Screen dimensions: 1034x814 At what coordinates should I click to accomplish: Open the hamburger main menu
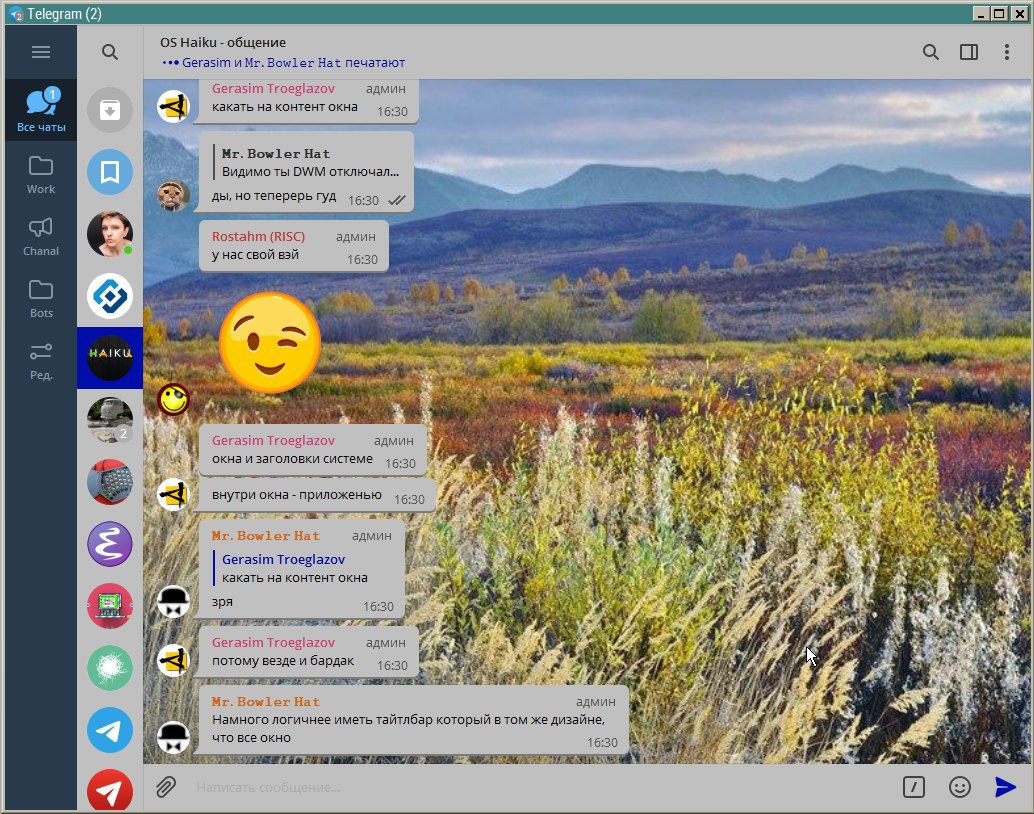pos(41,52)
